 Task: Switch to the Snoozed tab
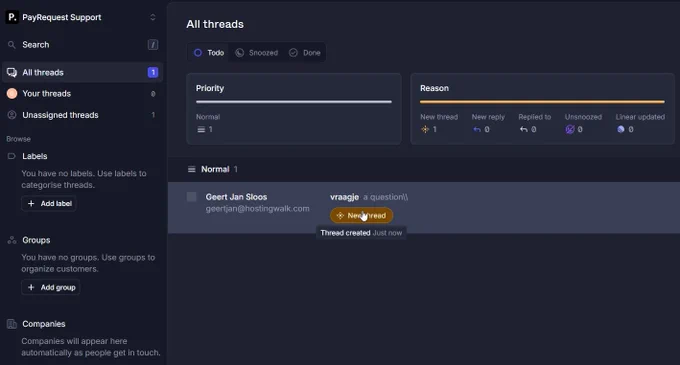coord(256,52)
